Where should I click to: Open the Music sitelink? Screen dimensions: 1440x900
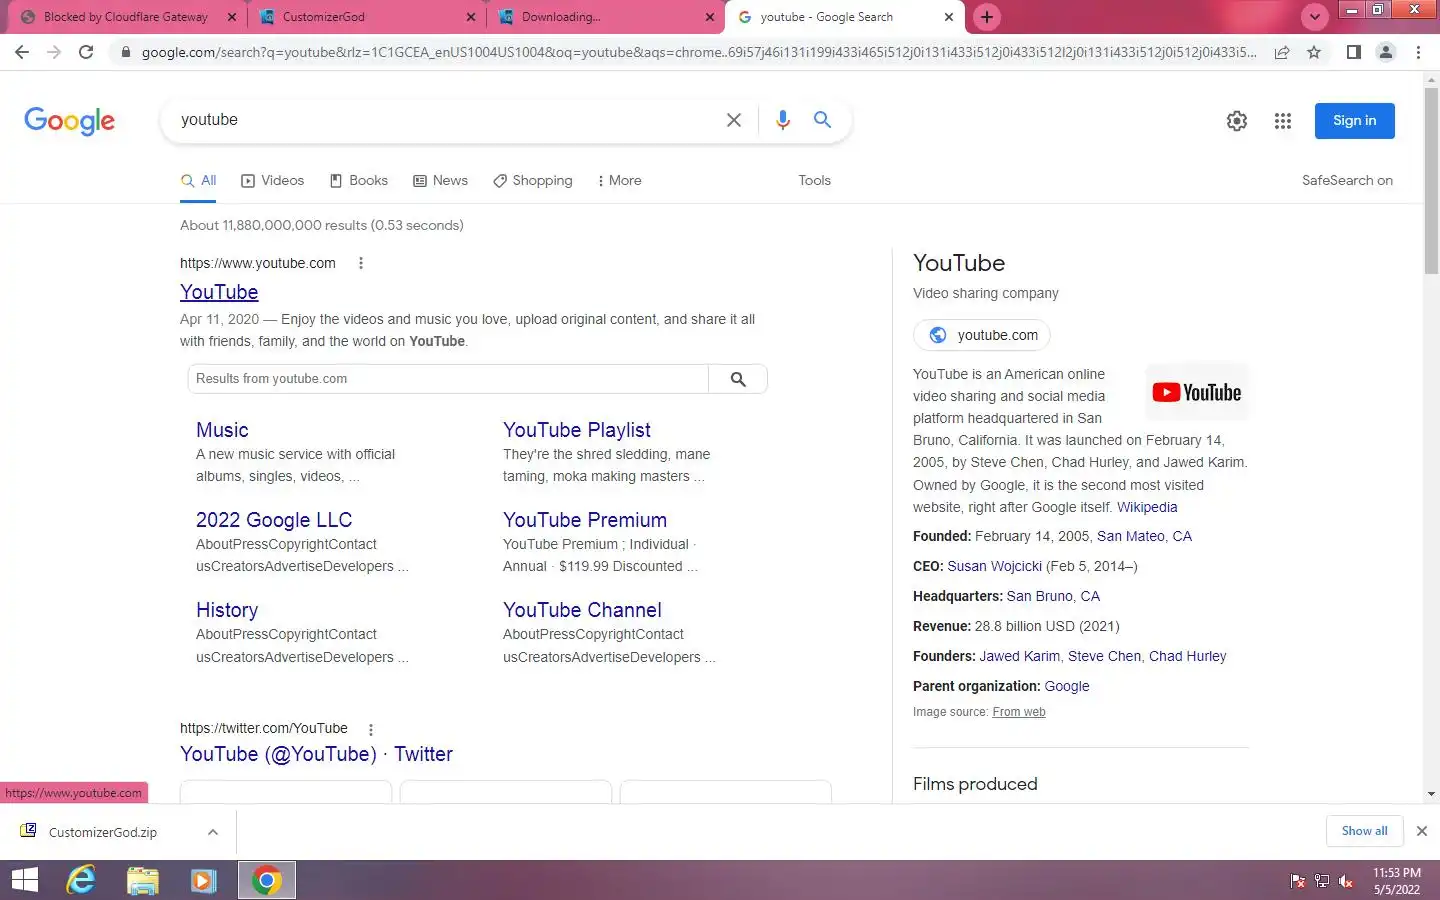[222, 430]
